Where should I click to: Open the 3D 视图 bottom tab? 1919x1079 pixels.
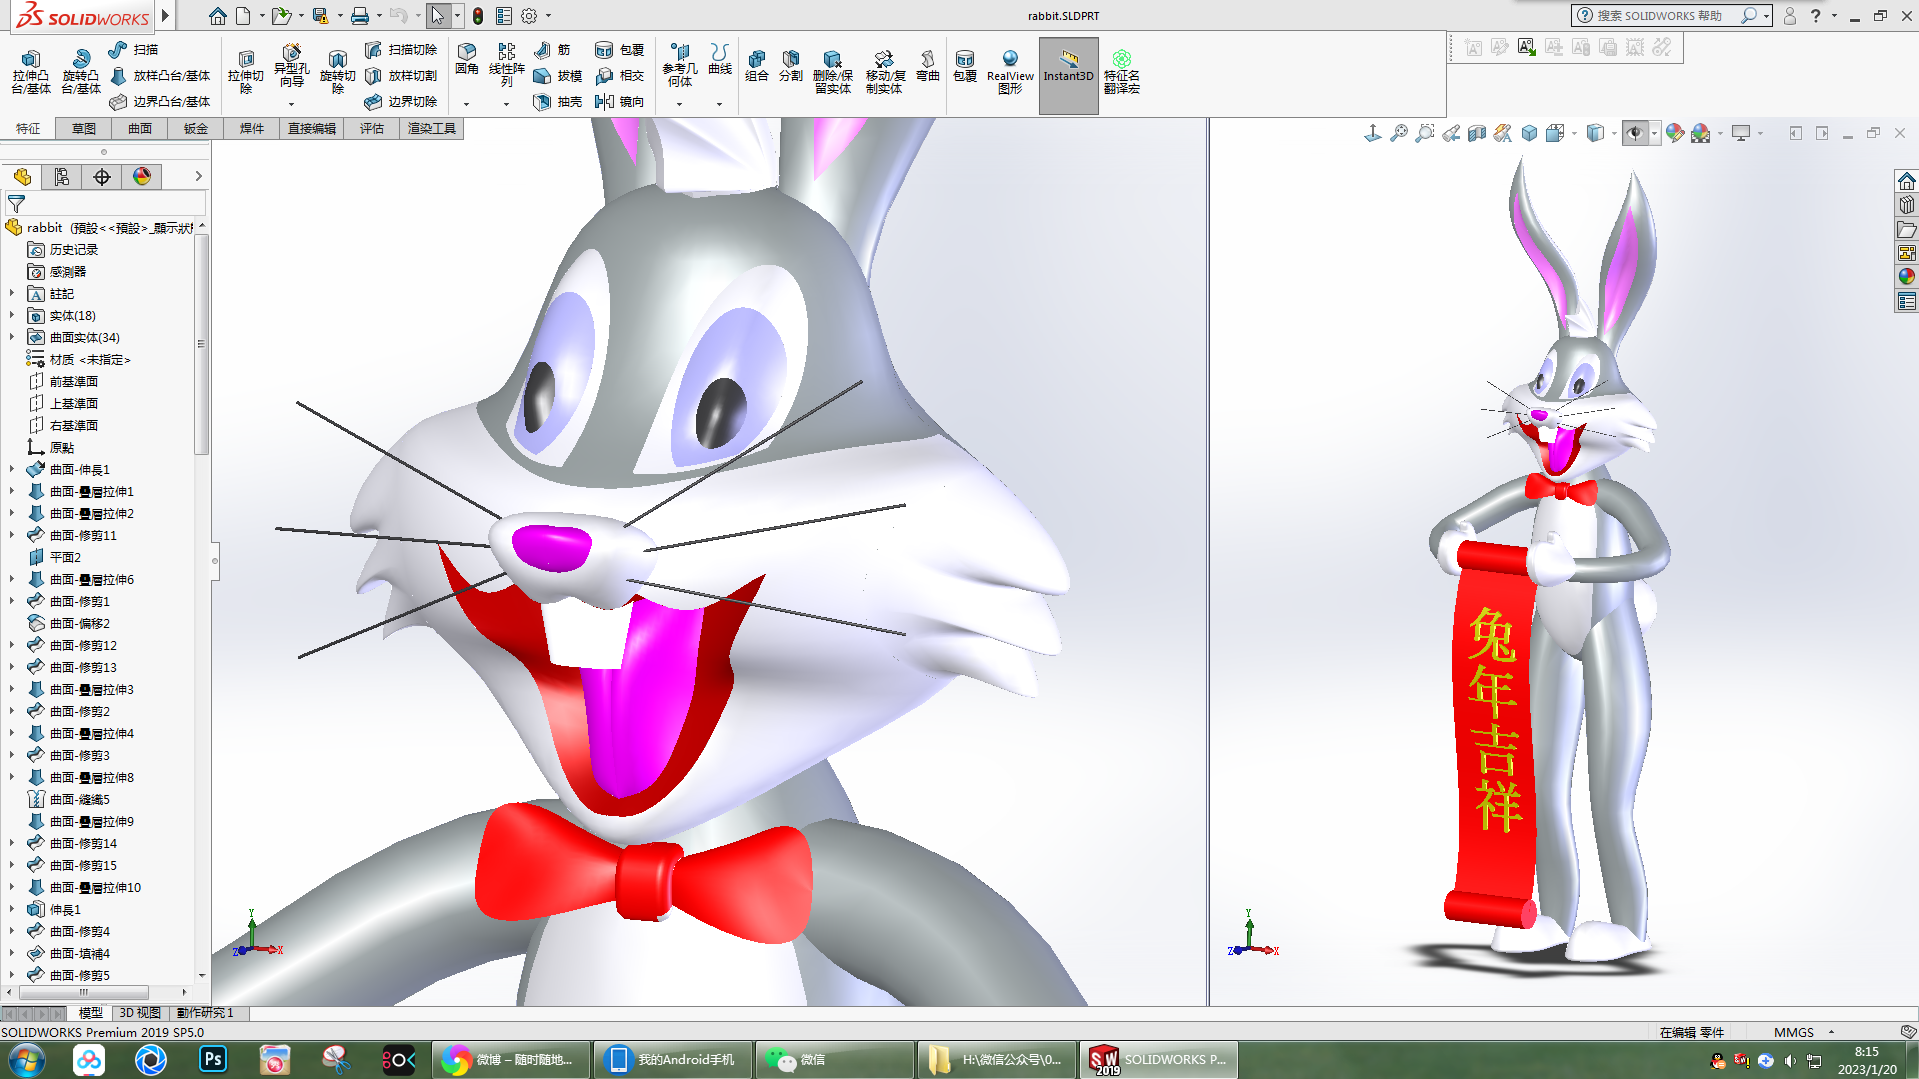140,1013
